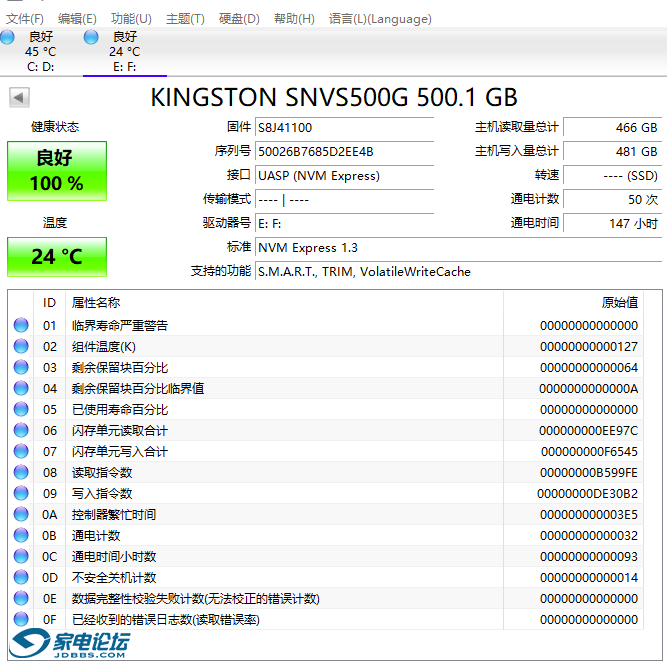Image resolution: width=667 pixels, height=669 pixels.
Task: Select the 不安全关机计数 attribute row
Action: tap(326, 577)
